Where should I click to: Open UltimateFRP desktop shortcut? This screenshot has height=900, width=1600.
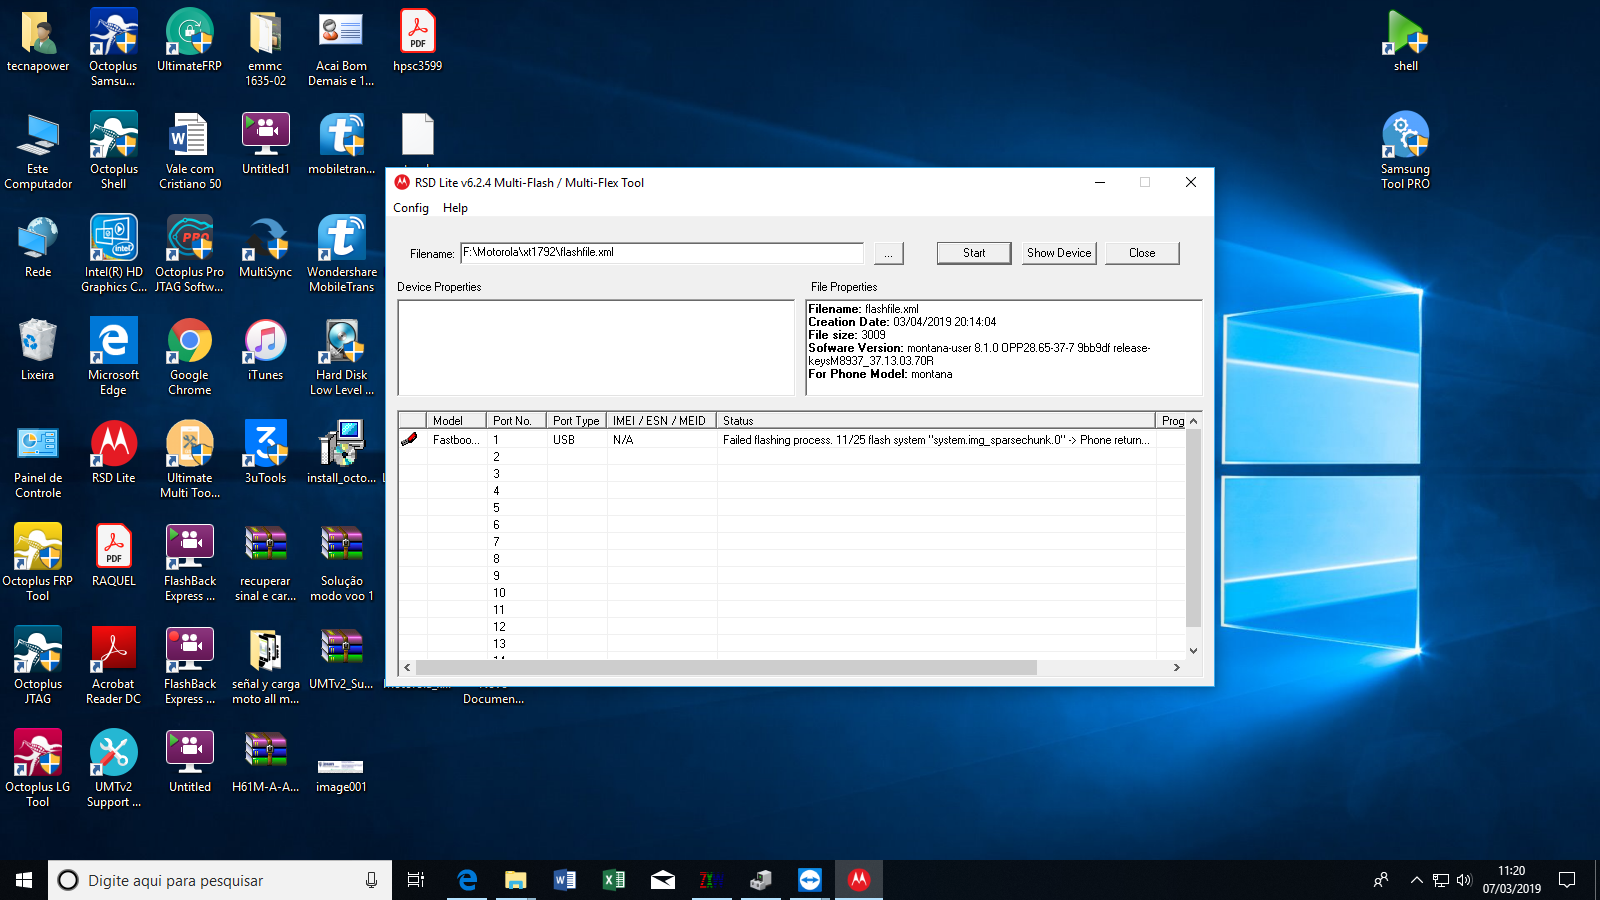(x=189, y=40)
